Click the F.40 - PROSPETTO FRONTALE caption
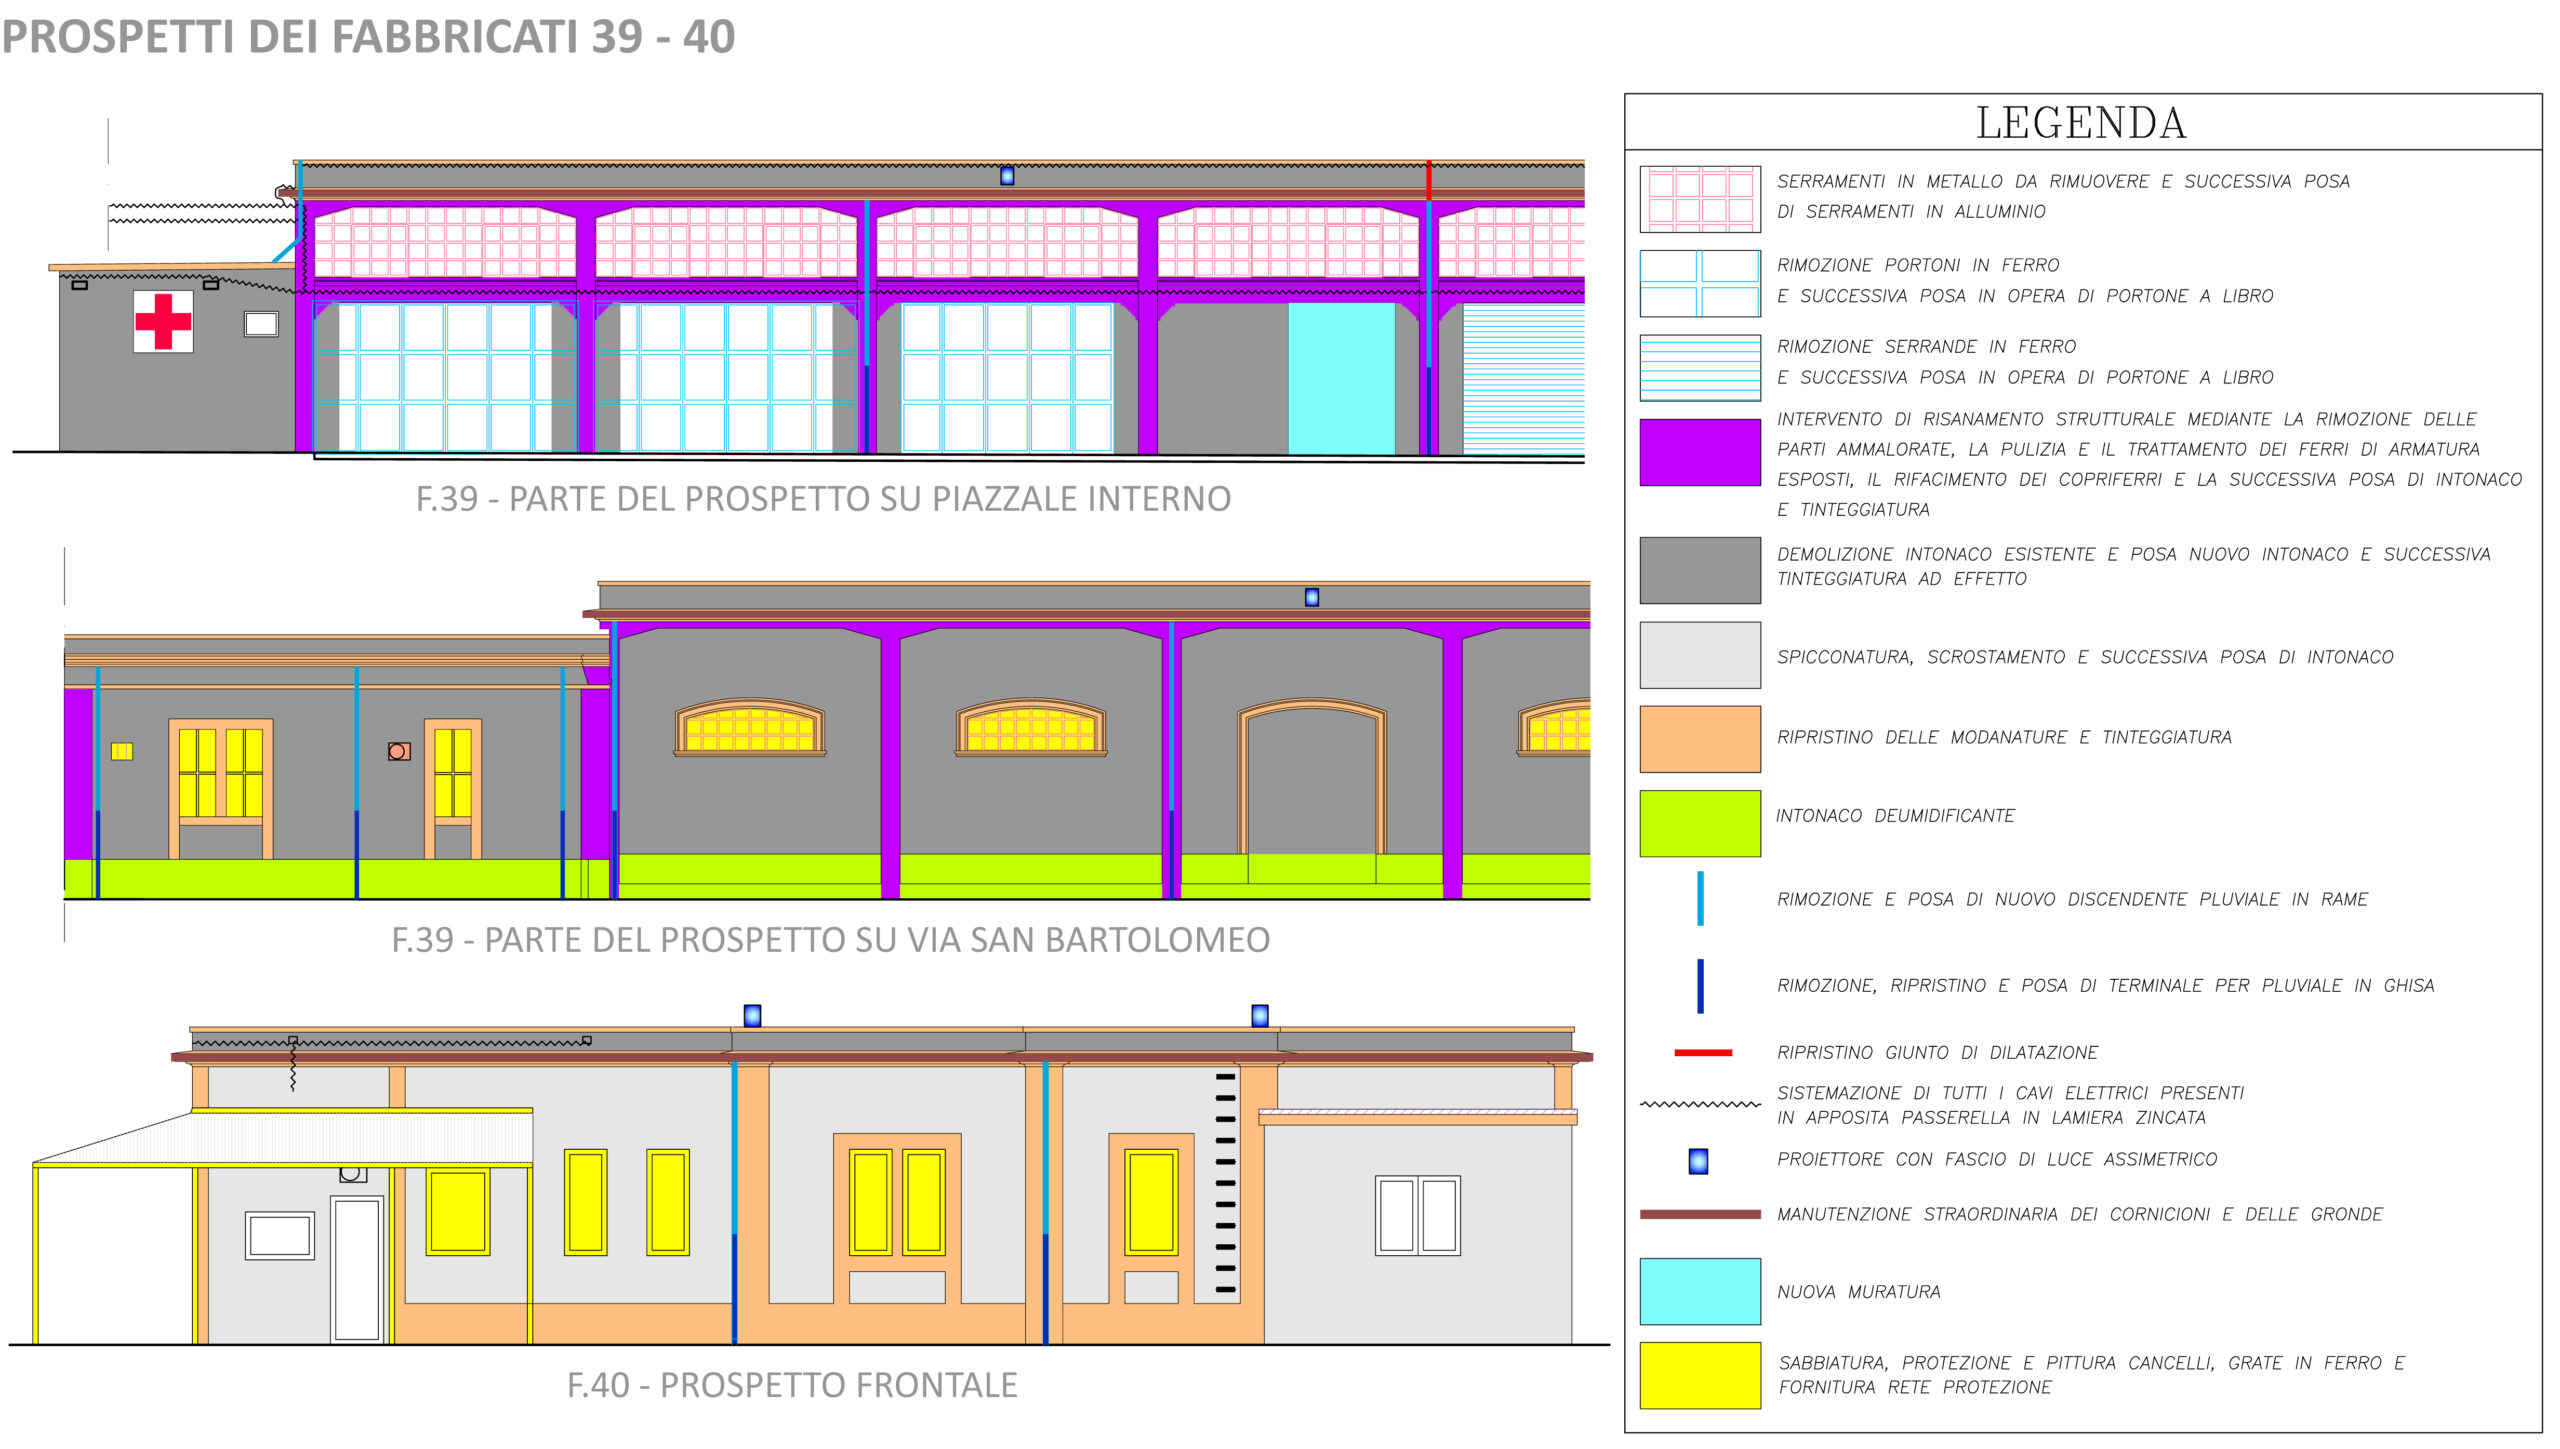This screenshot has height=1449, width=2560. pos(792,1385)
